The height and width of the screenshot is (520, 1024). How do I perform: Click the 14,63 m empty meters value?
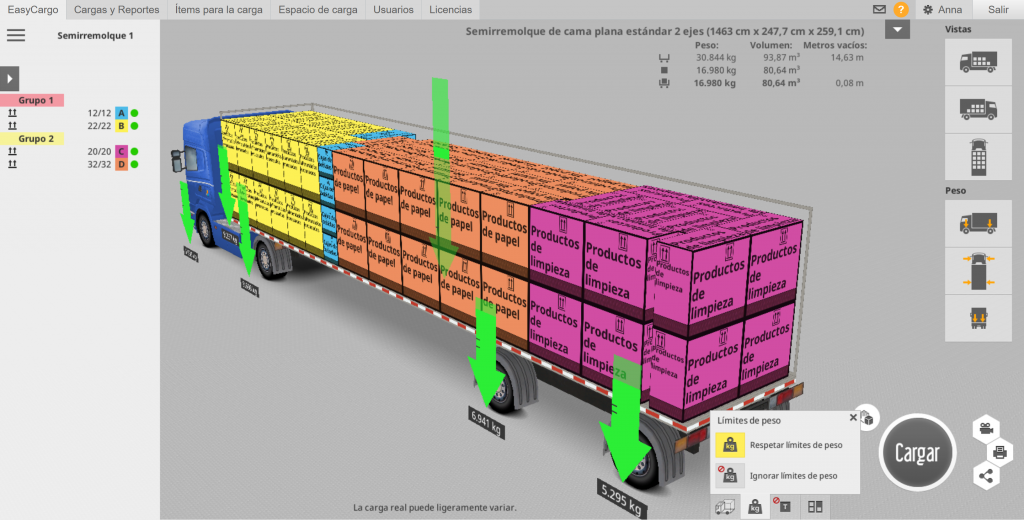tap(846, 57)
